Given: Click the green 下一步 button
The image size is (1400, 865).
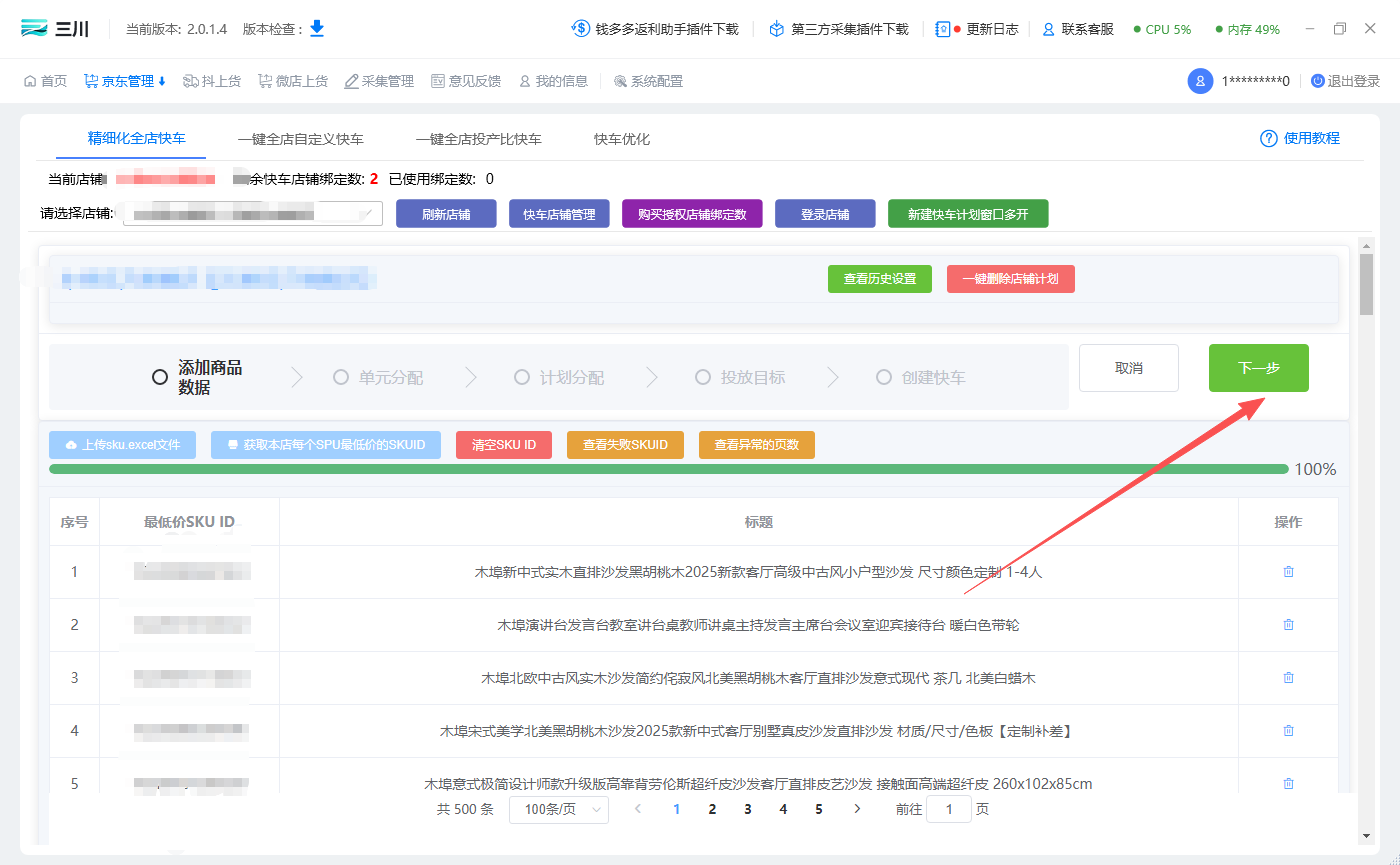Looking at the screenshot, I should 1259,368.
